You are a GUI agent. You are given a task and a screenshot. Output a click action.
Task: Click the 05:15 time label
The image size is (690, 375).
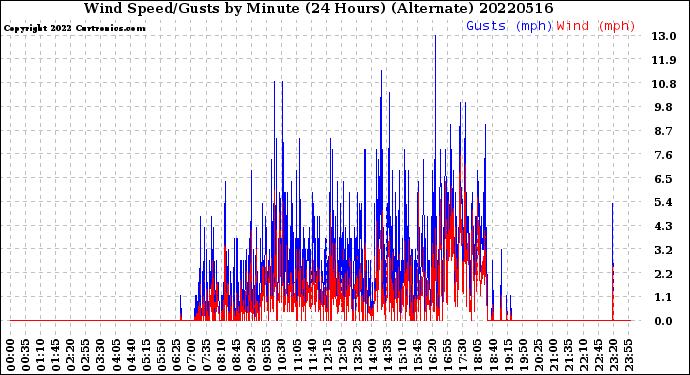pyautogui.click(x=146, y=355)
